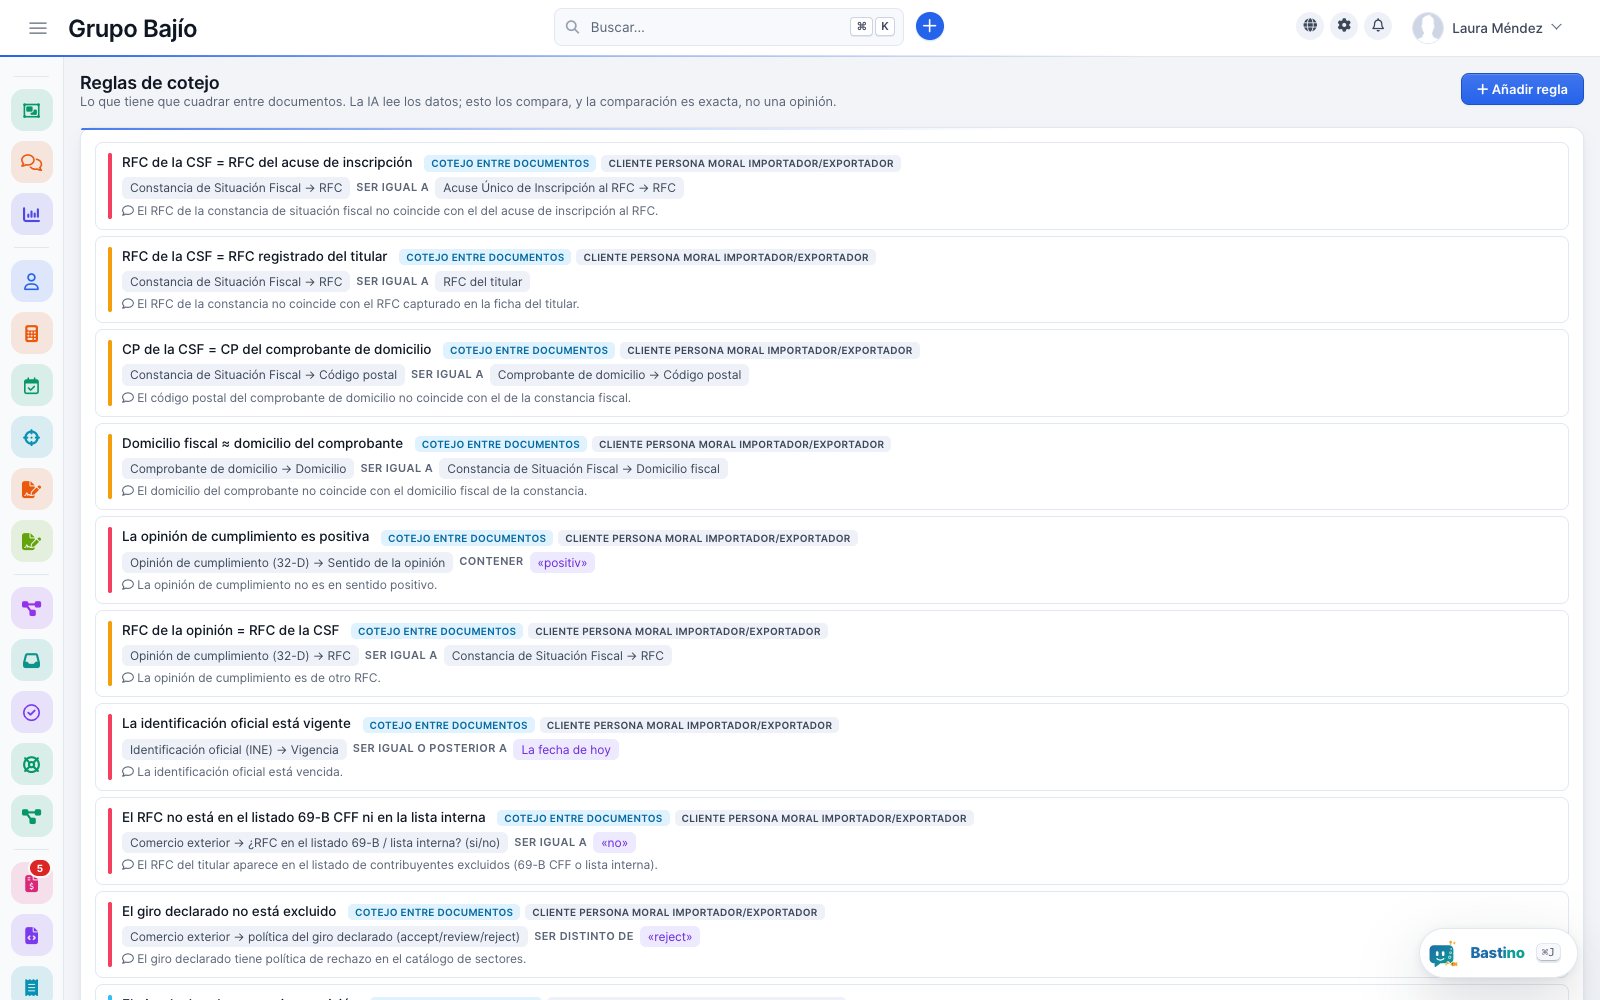Open the Laura Méndez user dropdown
The height and width of the screenshot is (1000, 1600).
coord(1487,28)
